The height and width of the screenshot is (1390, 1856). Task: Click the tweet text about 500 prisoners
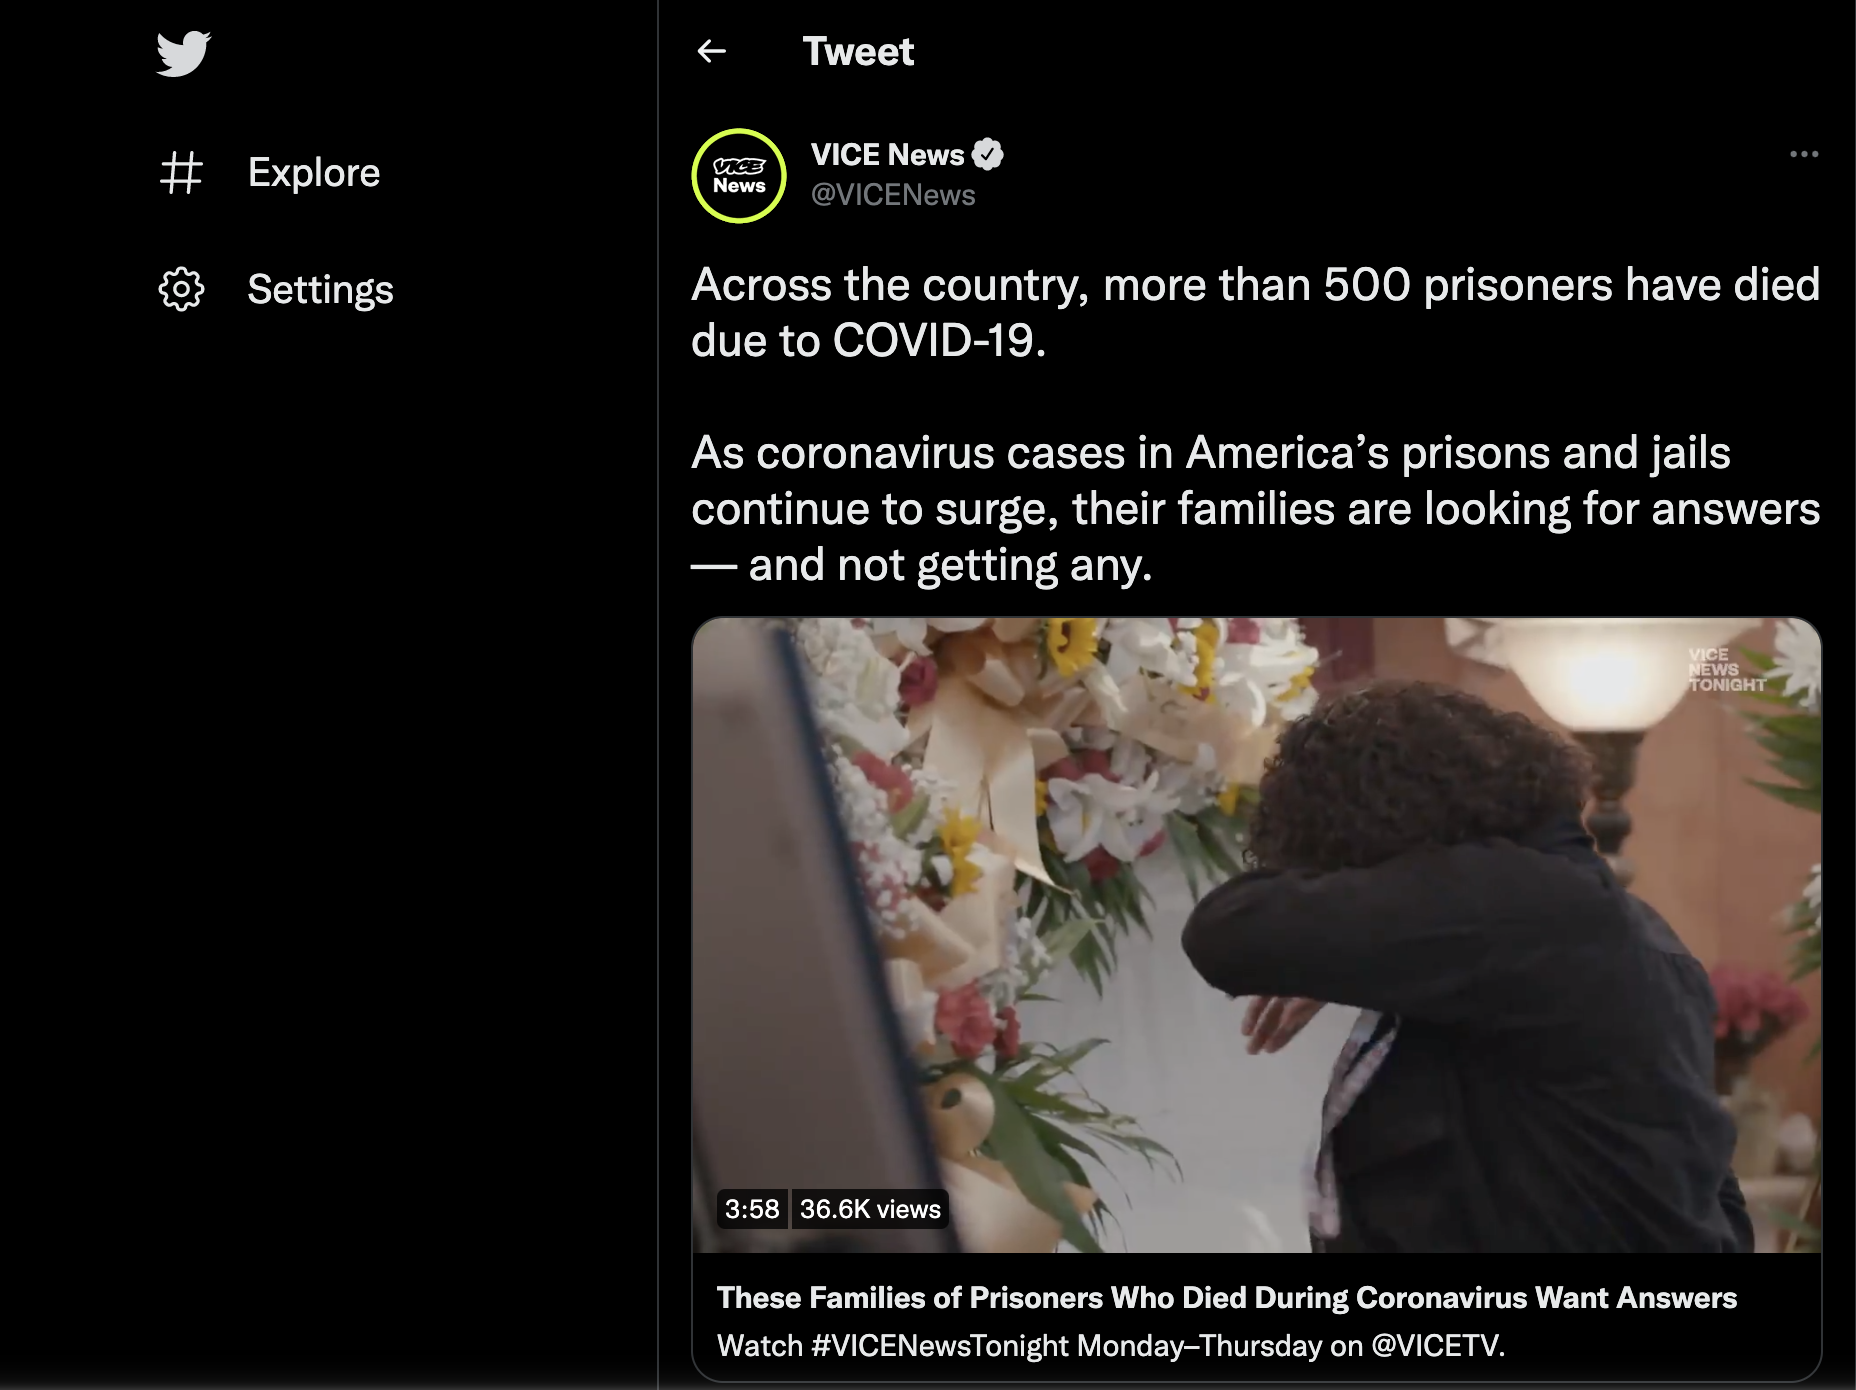point(1256,312)
